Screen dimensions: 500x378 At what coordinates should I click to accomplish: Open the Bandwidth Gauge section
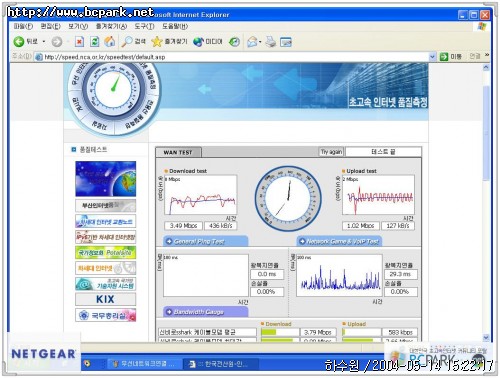click(x=206, y=312)
